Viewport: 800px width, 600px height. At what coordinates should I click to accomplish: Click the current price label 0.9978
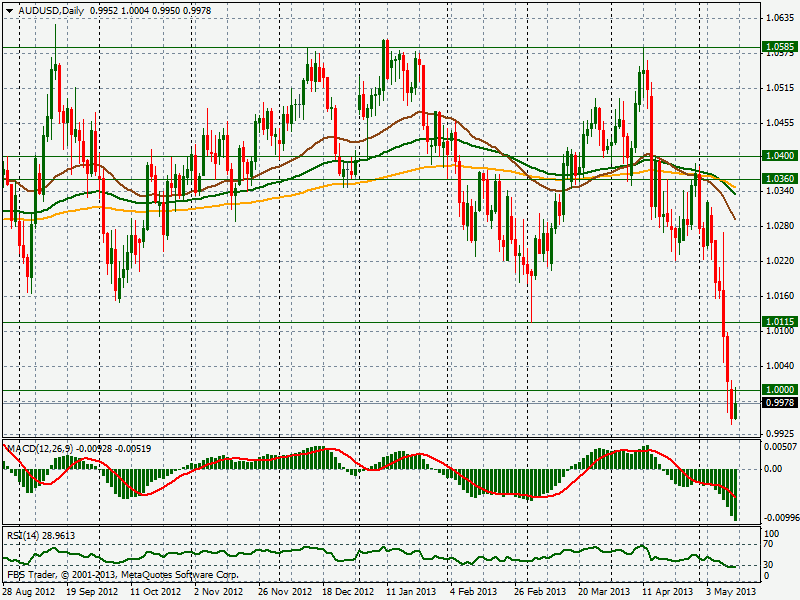tap(780, 403)
